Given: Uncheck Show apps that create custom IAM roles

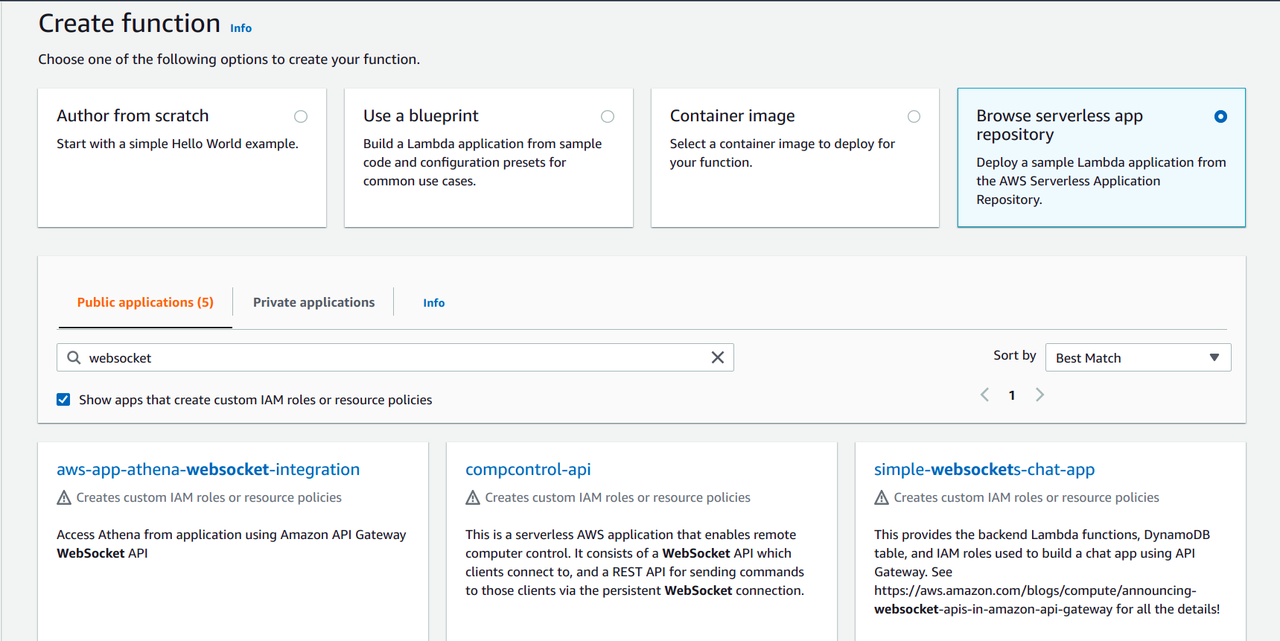Looking at the screenshot, I should coord(64,400).
